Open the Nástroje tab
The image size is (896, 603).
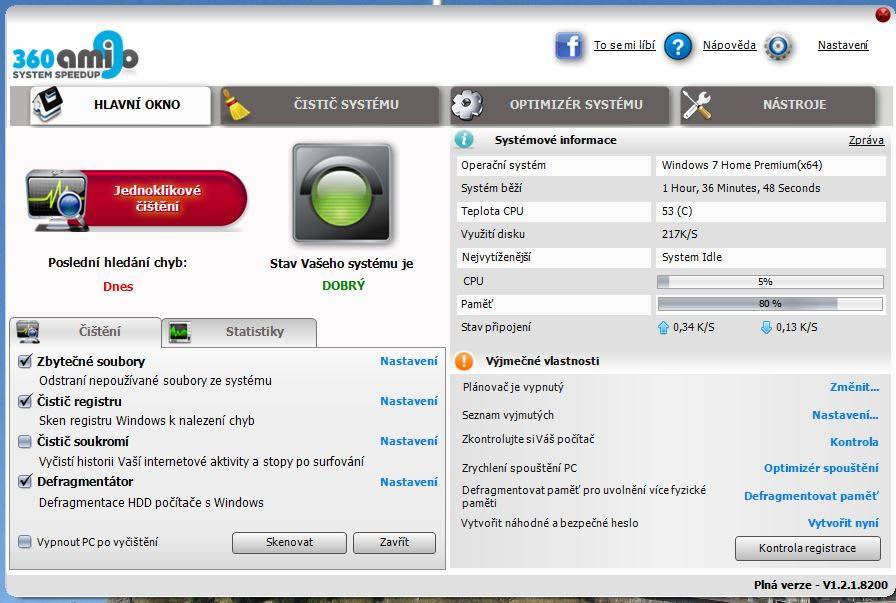tap(778, 105)
